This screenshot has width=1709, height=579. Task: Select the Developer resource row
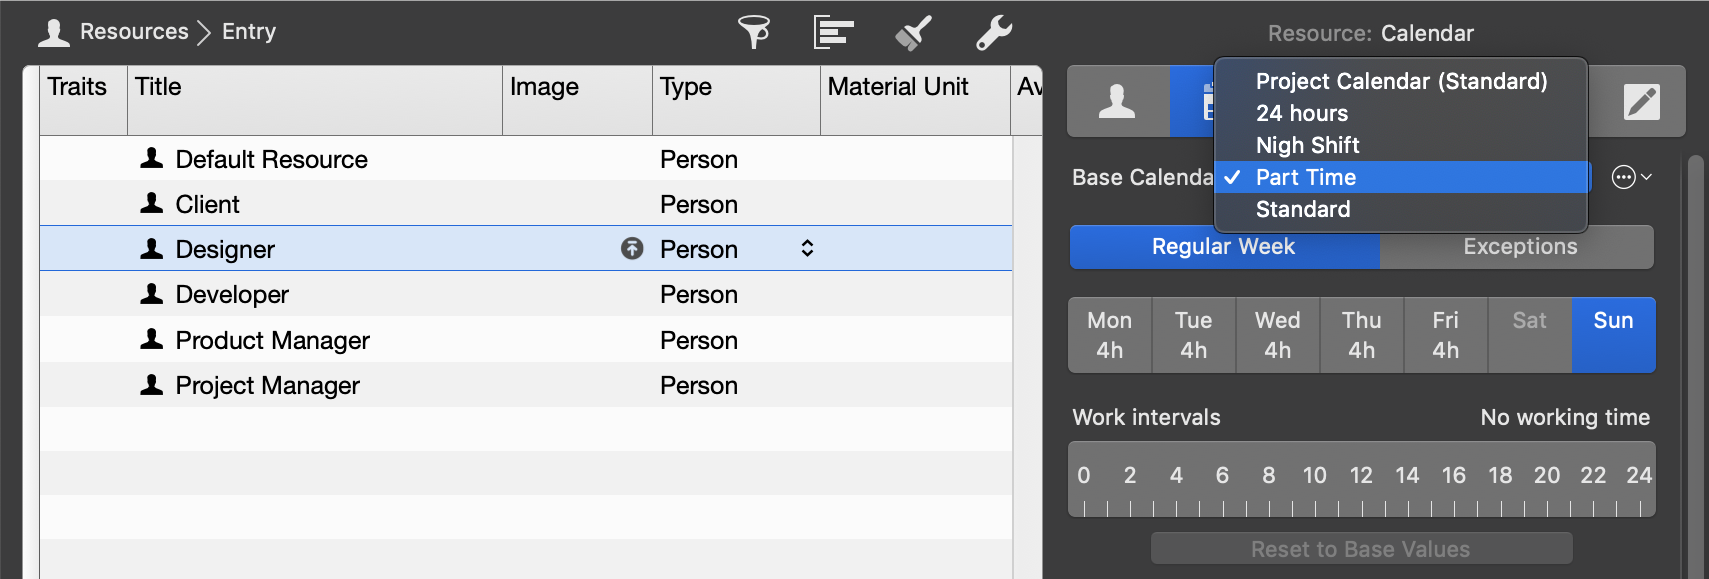(x=231, y=294)
